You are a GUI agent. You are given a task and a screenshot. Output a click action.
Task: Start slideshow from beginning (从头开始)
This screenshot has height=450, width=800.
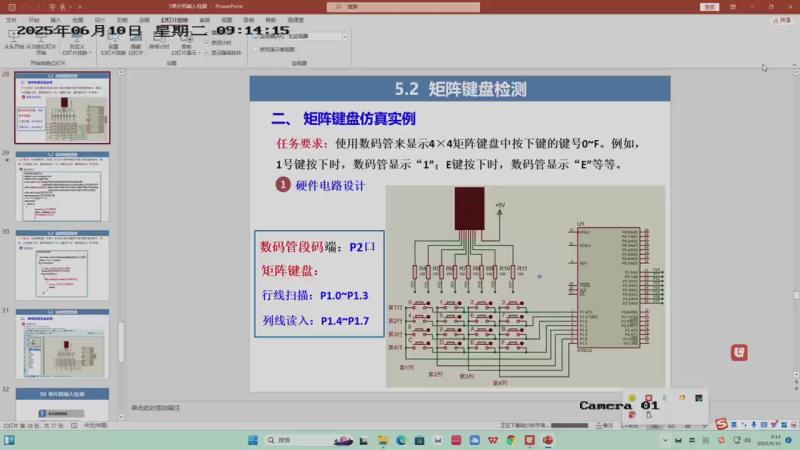[x=14, y=40]
